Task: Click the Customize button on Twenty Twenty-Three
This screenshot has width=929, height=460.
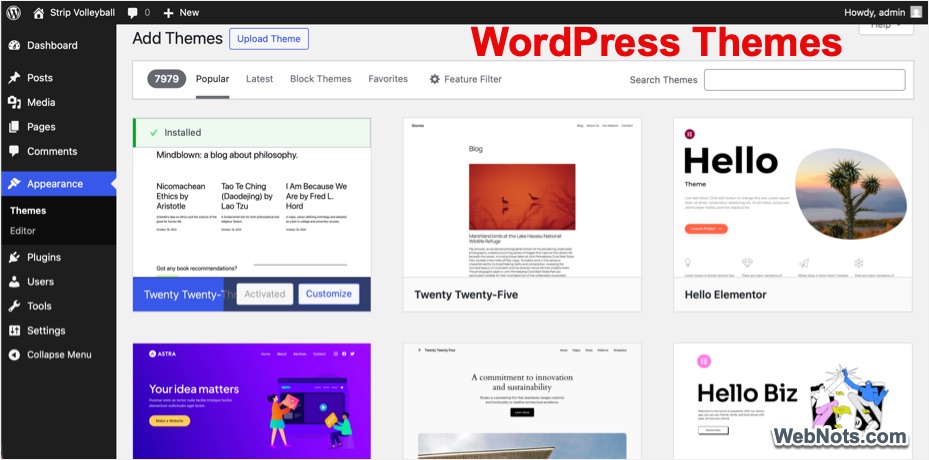Action: click(x=329, y=294)
